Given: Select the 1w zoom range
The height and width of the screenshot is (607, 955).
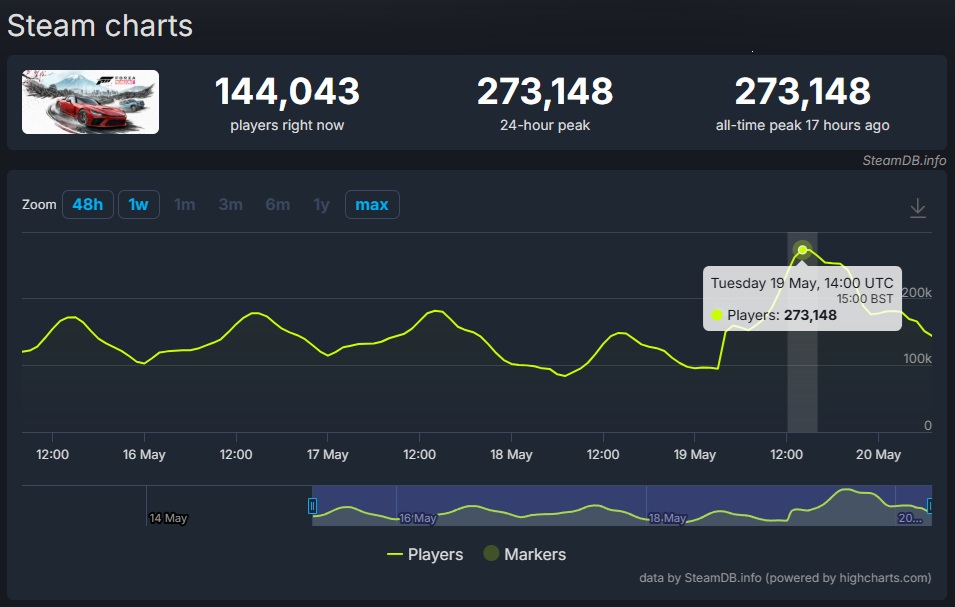Looking at the screenshot, I should [138, 205].
